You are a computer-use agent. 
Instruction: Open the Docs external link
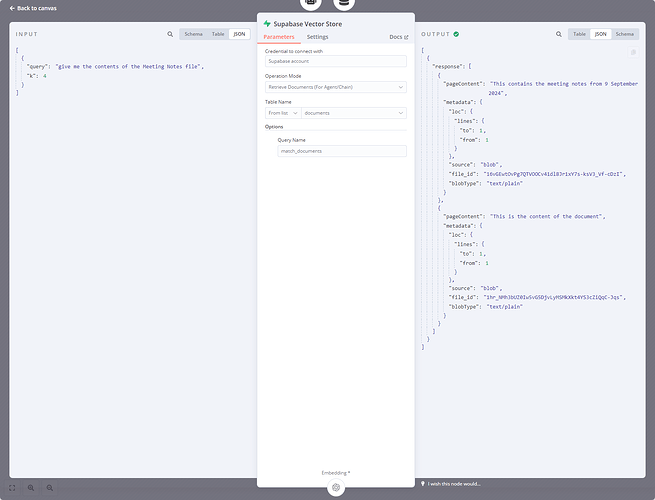pyautogui.click(x=399, y=37)
